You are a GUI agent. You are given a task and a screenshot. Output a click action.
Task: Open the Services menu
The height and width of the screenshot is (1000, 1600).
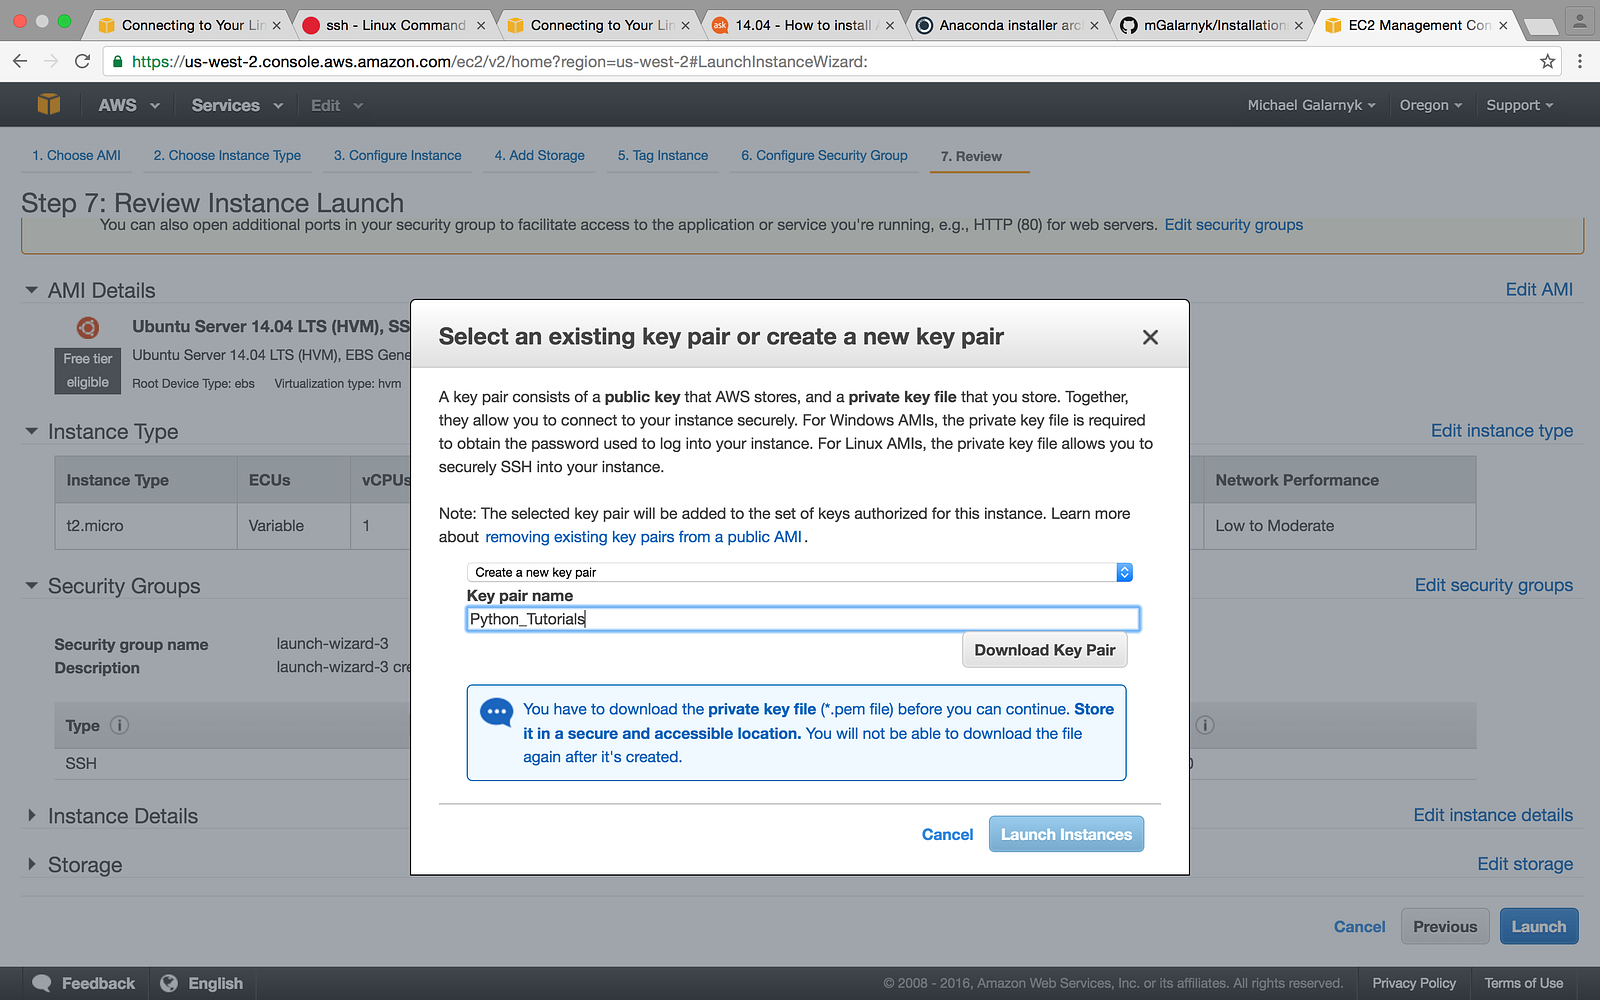[237, 105]
